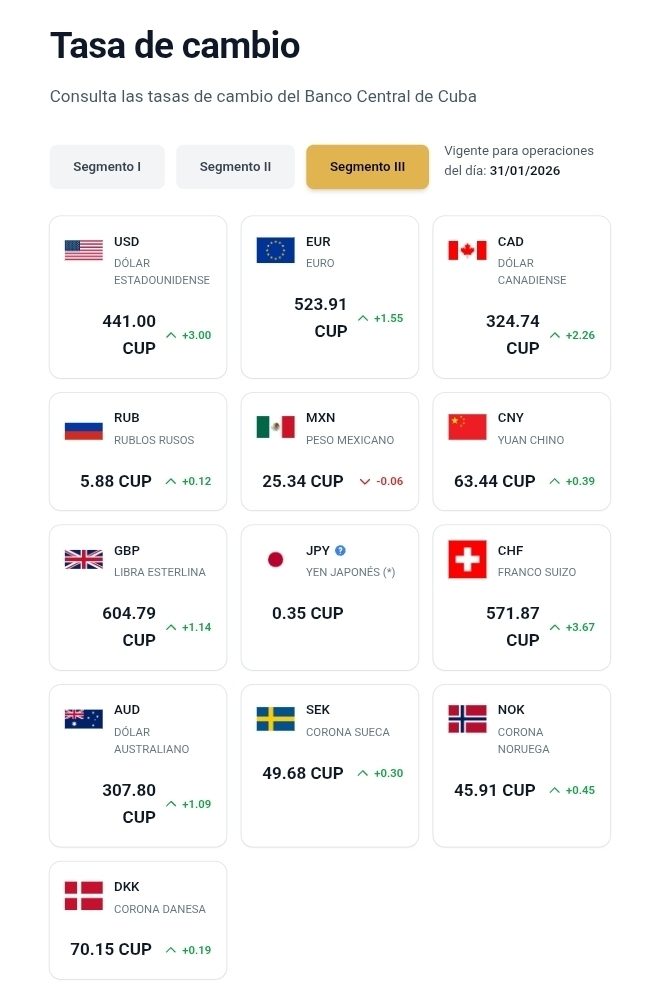Switch to the Segmento II tab
The image size is (647, 1000).
[236, 167]
